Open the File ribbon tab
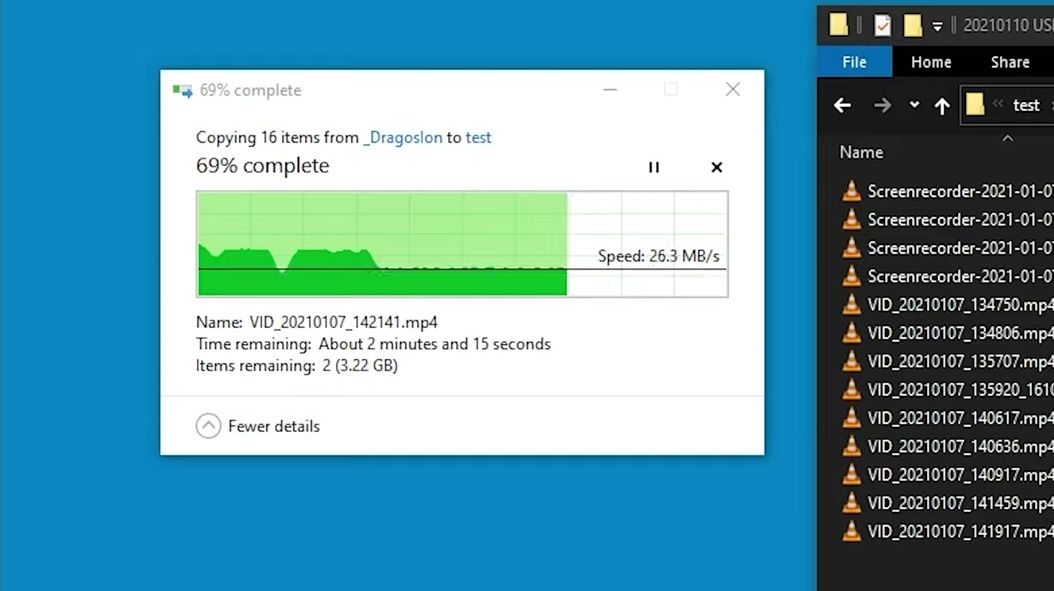This screenshot has width=1054, height=591. [x=854, y=62]
